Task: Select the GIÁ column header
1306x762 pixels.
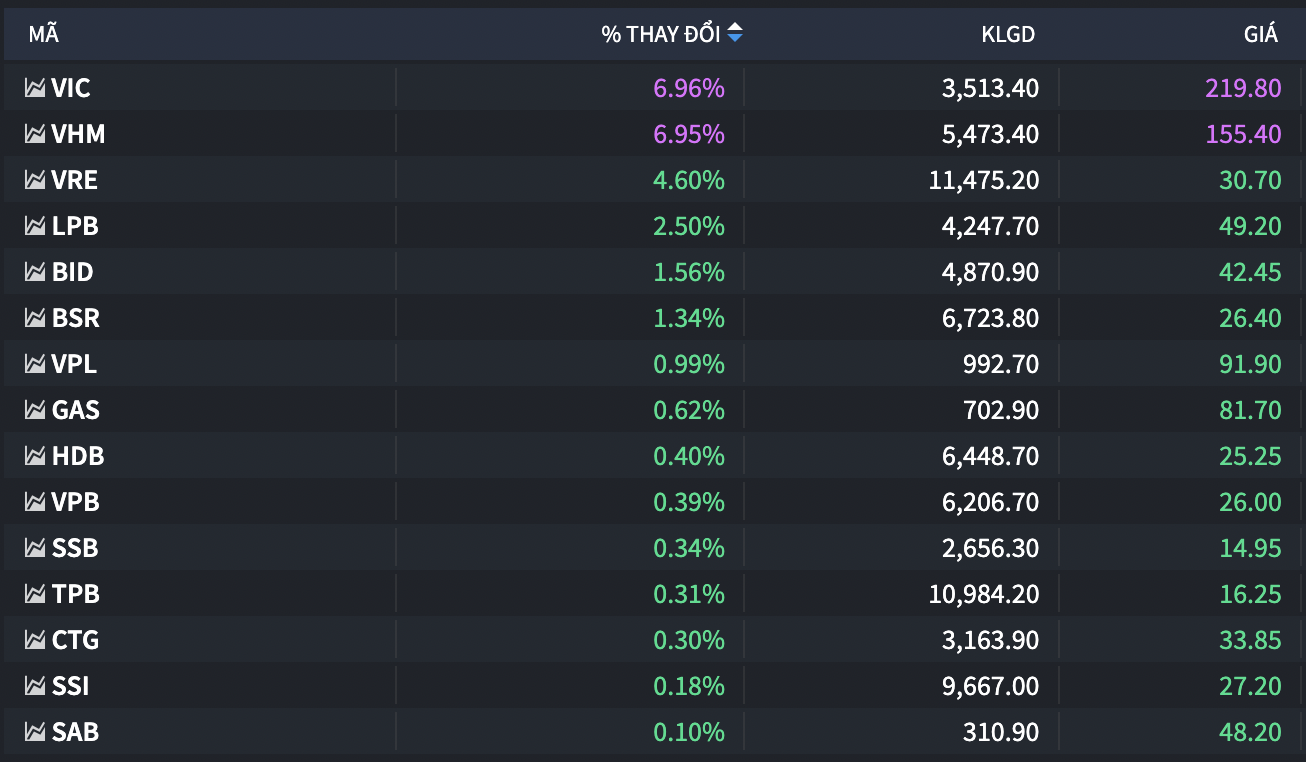Action: (1261, 34)
